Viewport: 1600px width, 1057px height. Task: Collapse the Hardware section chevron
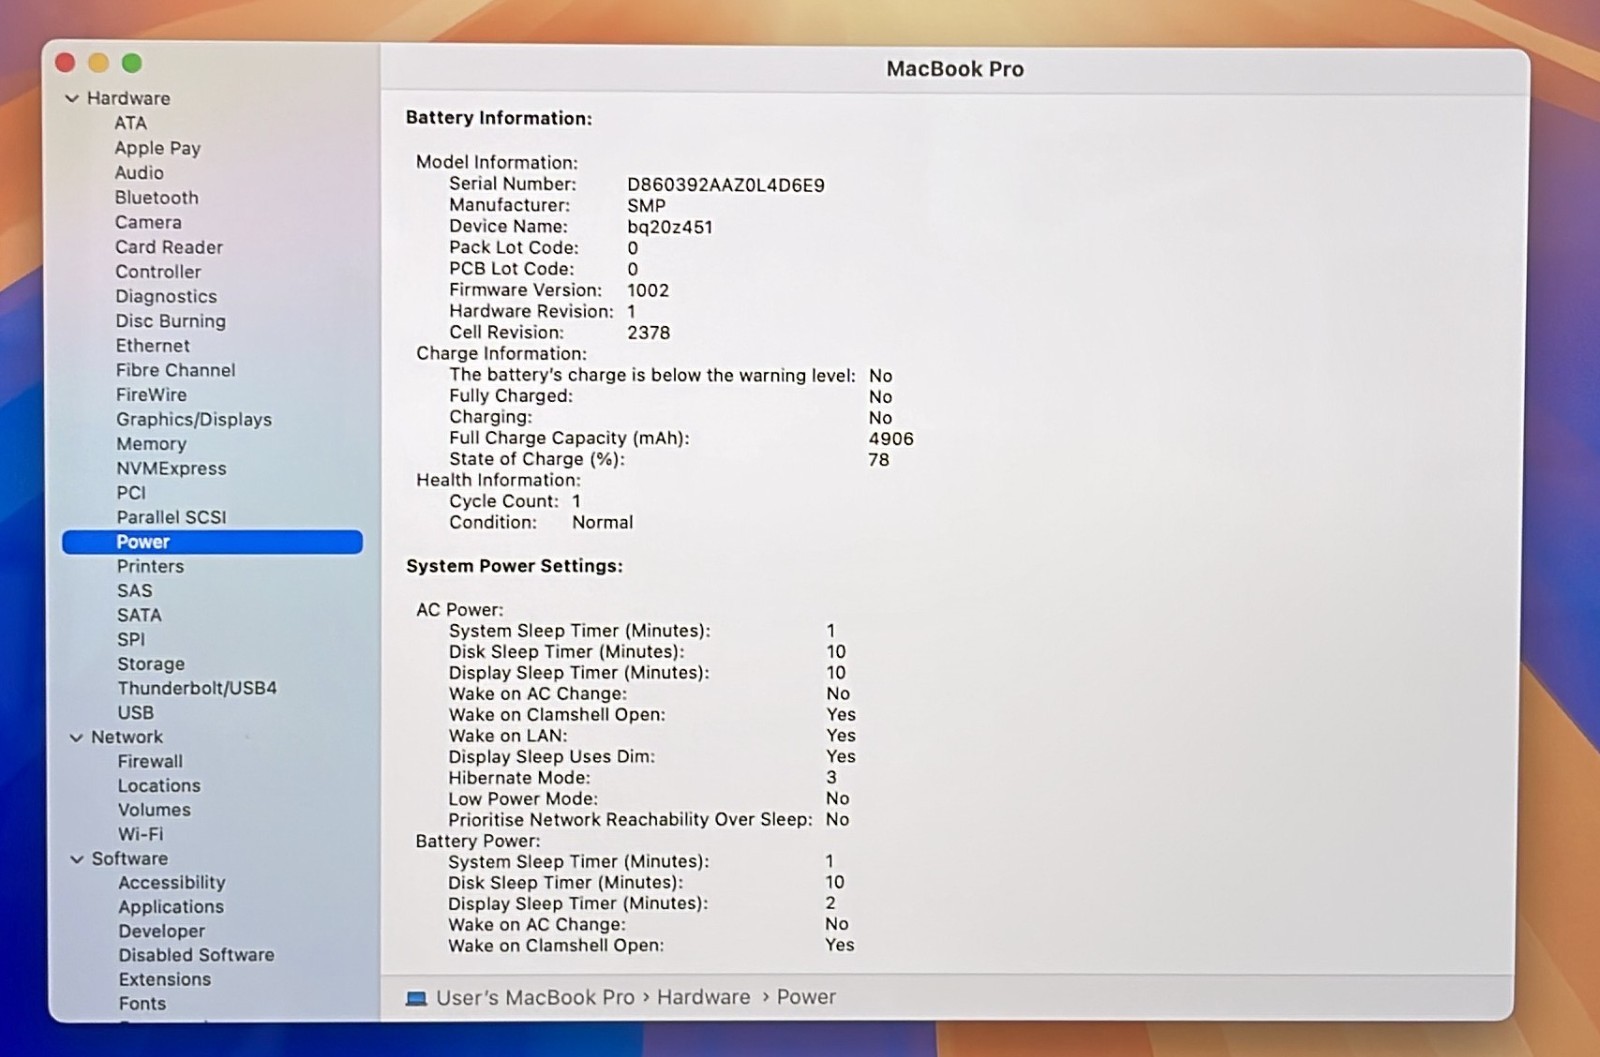coord(72,98)
